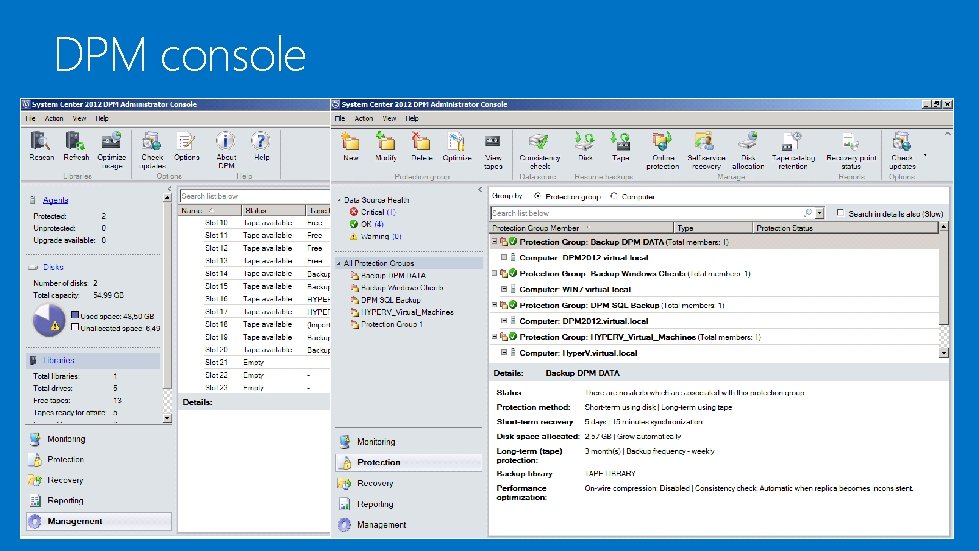Switch to Monitoring in right window
This screenshot has height=551, width=979.
tap(376, 442)
